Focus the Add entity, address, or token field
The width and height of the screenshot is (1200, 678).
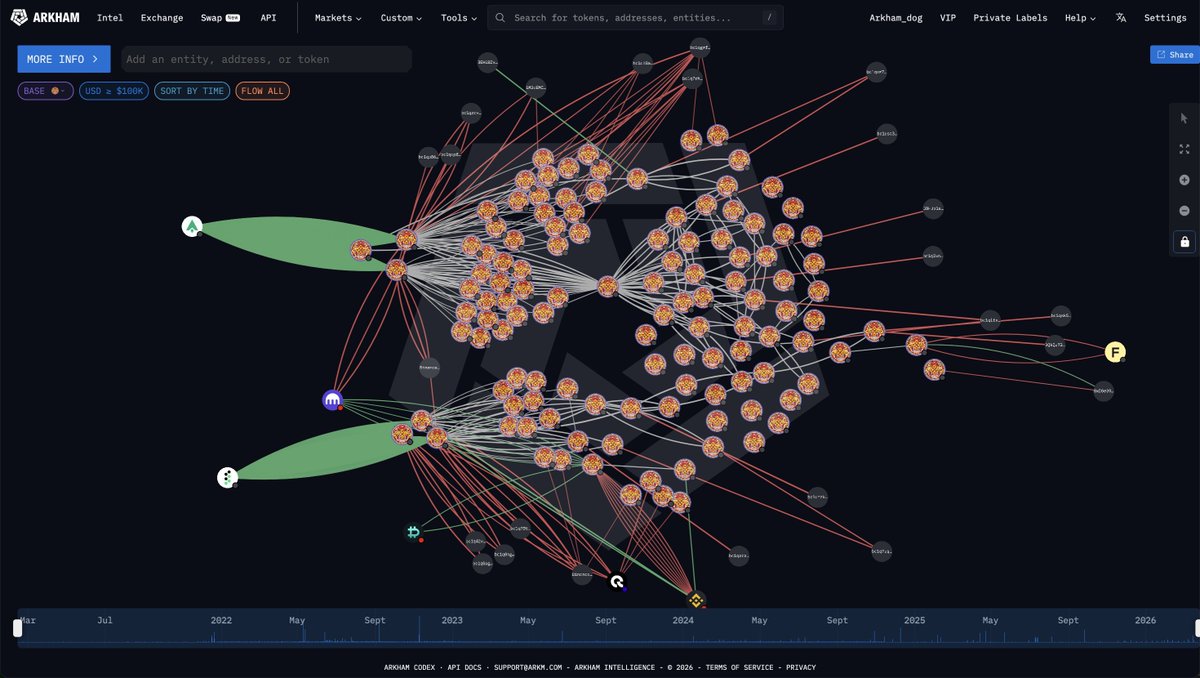pos(266,59)
